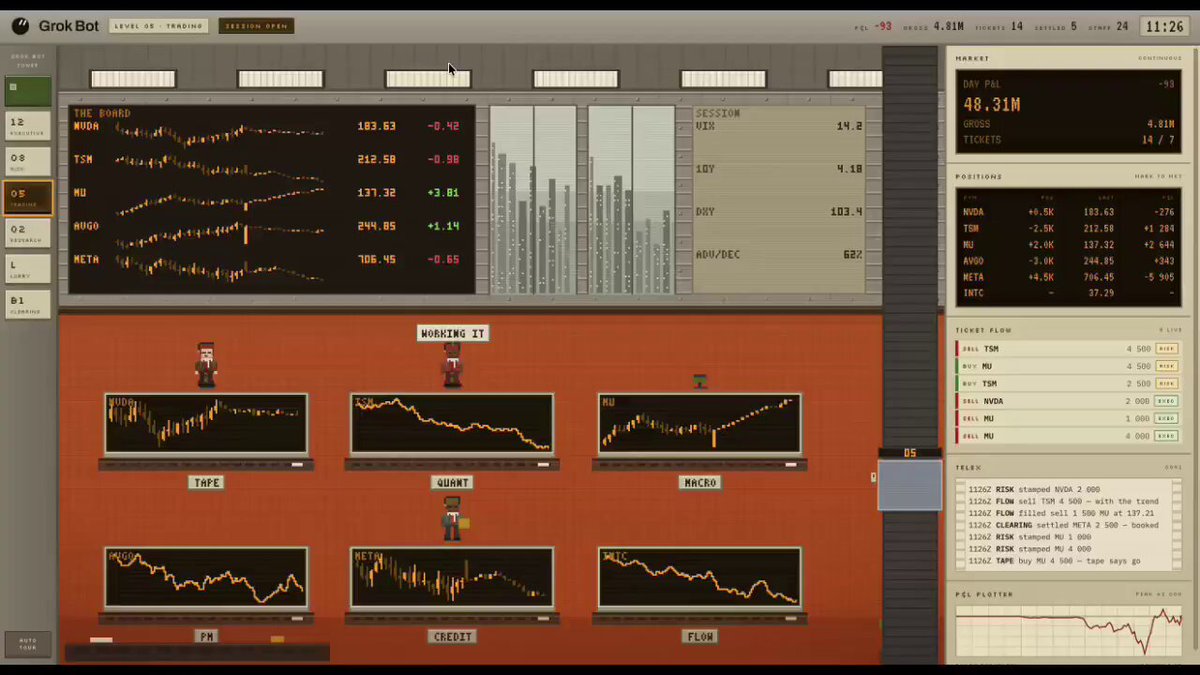Click the DXY value 103.4

pos(846,212)
